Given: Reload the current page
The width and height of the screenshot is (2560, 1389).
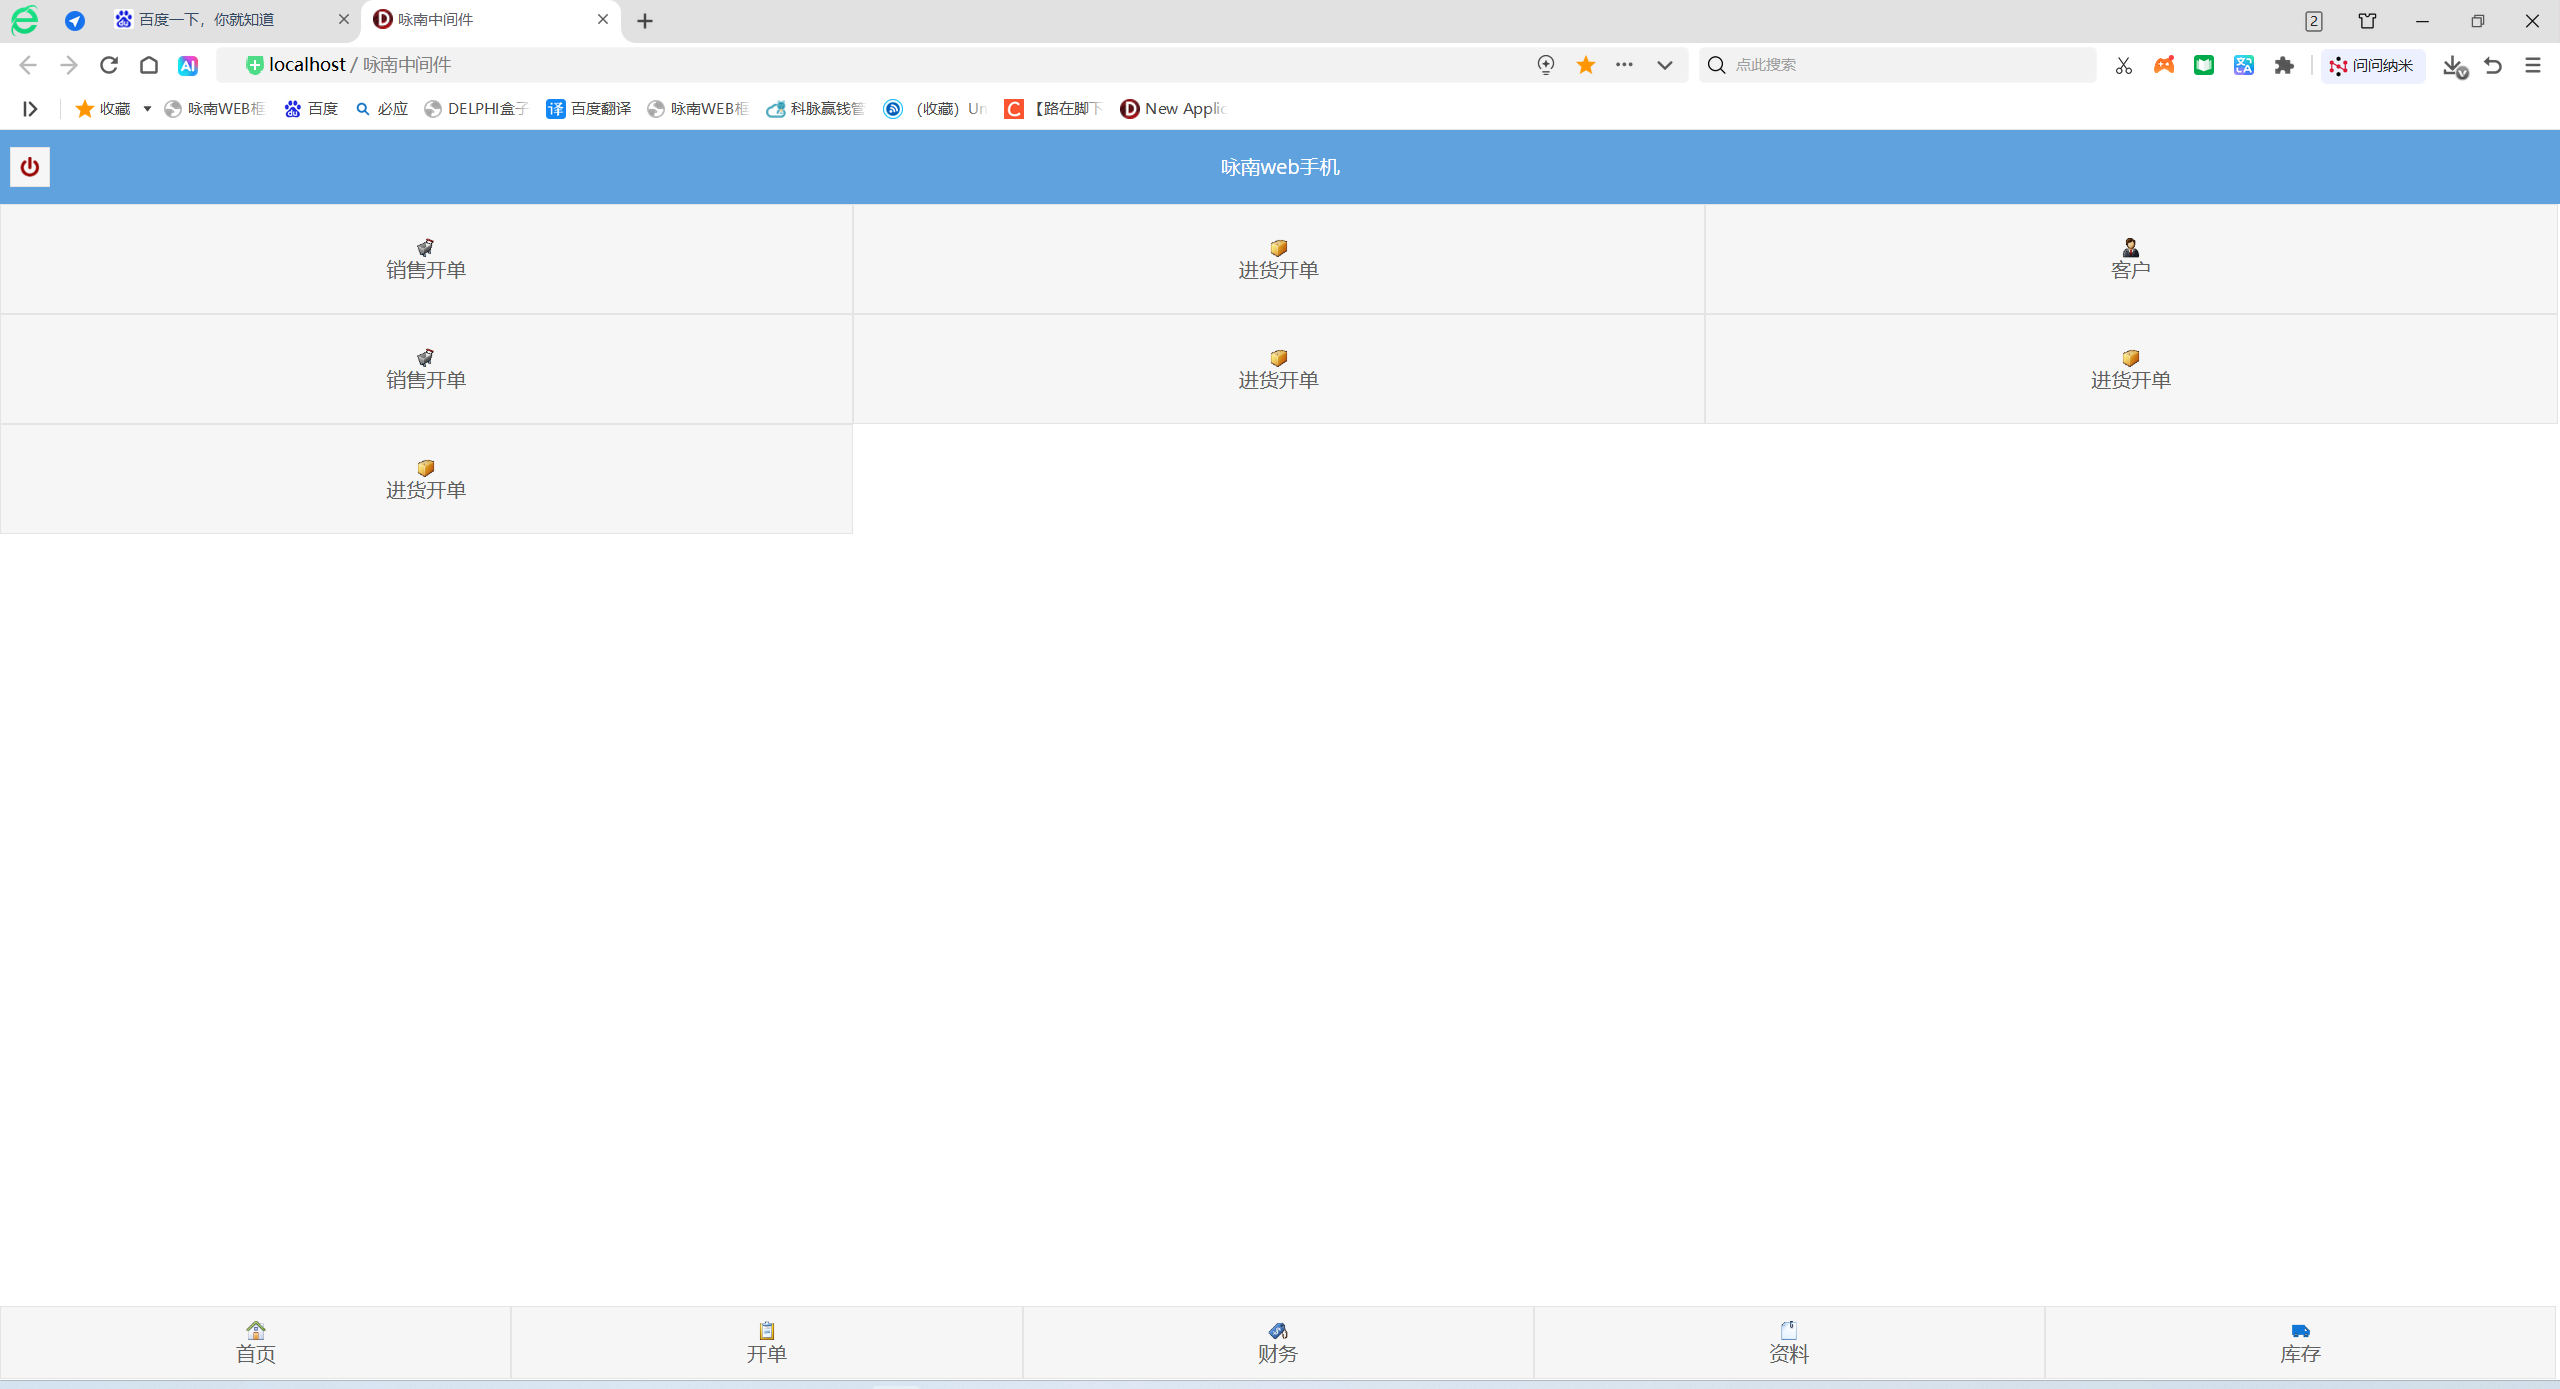Looking at the screenshot, I should click(x=109, y=65).
